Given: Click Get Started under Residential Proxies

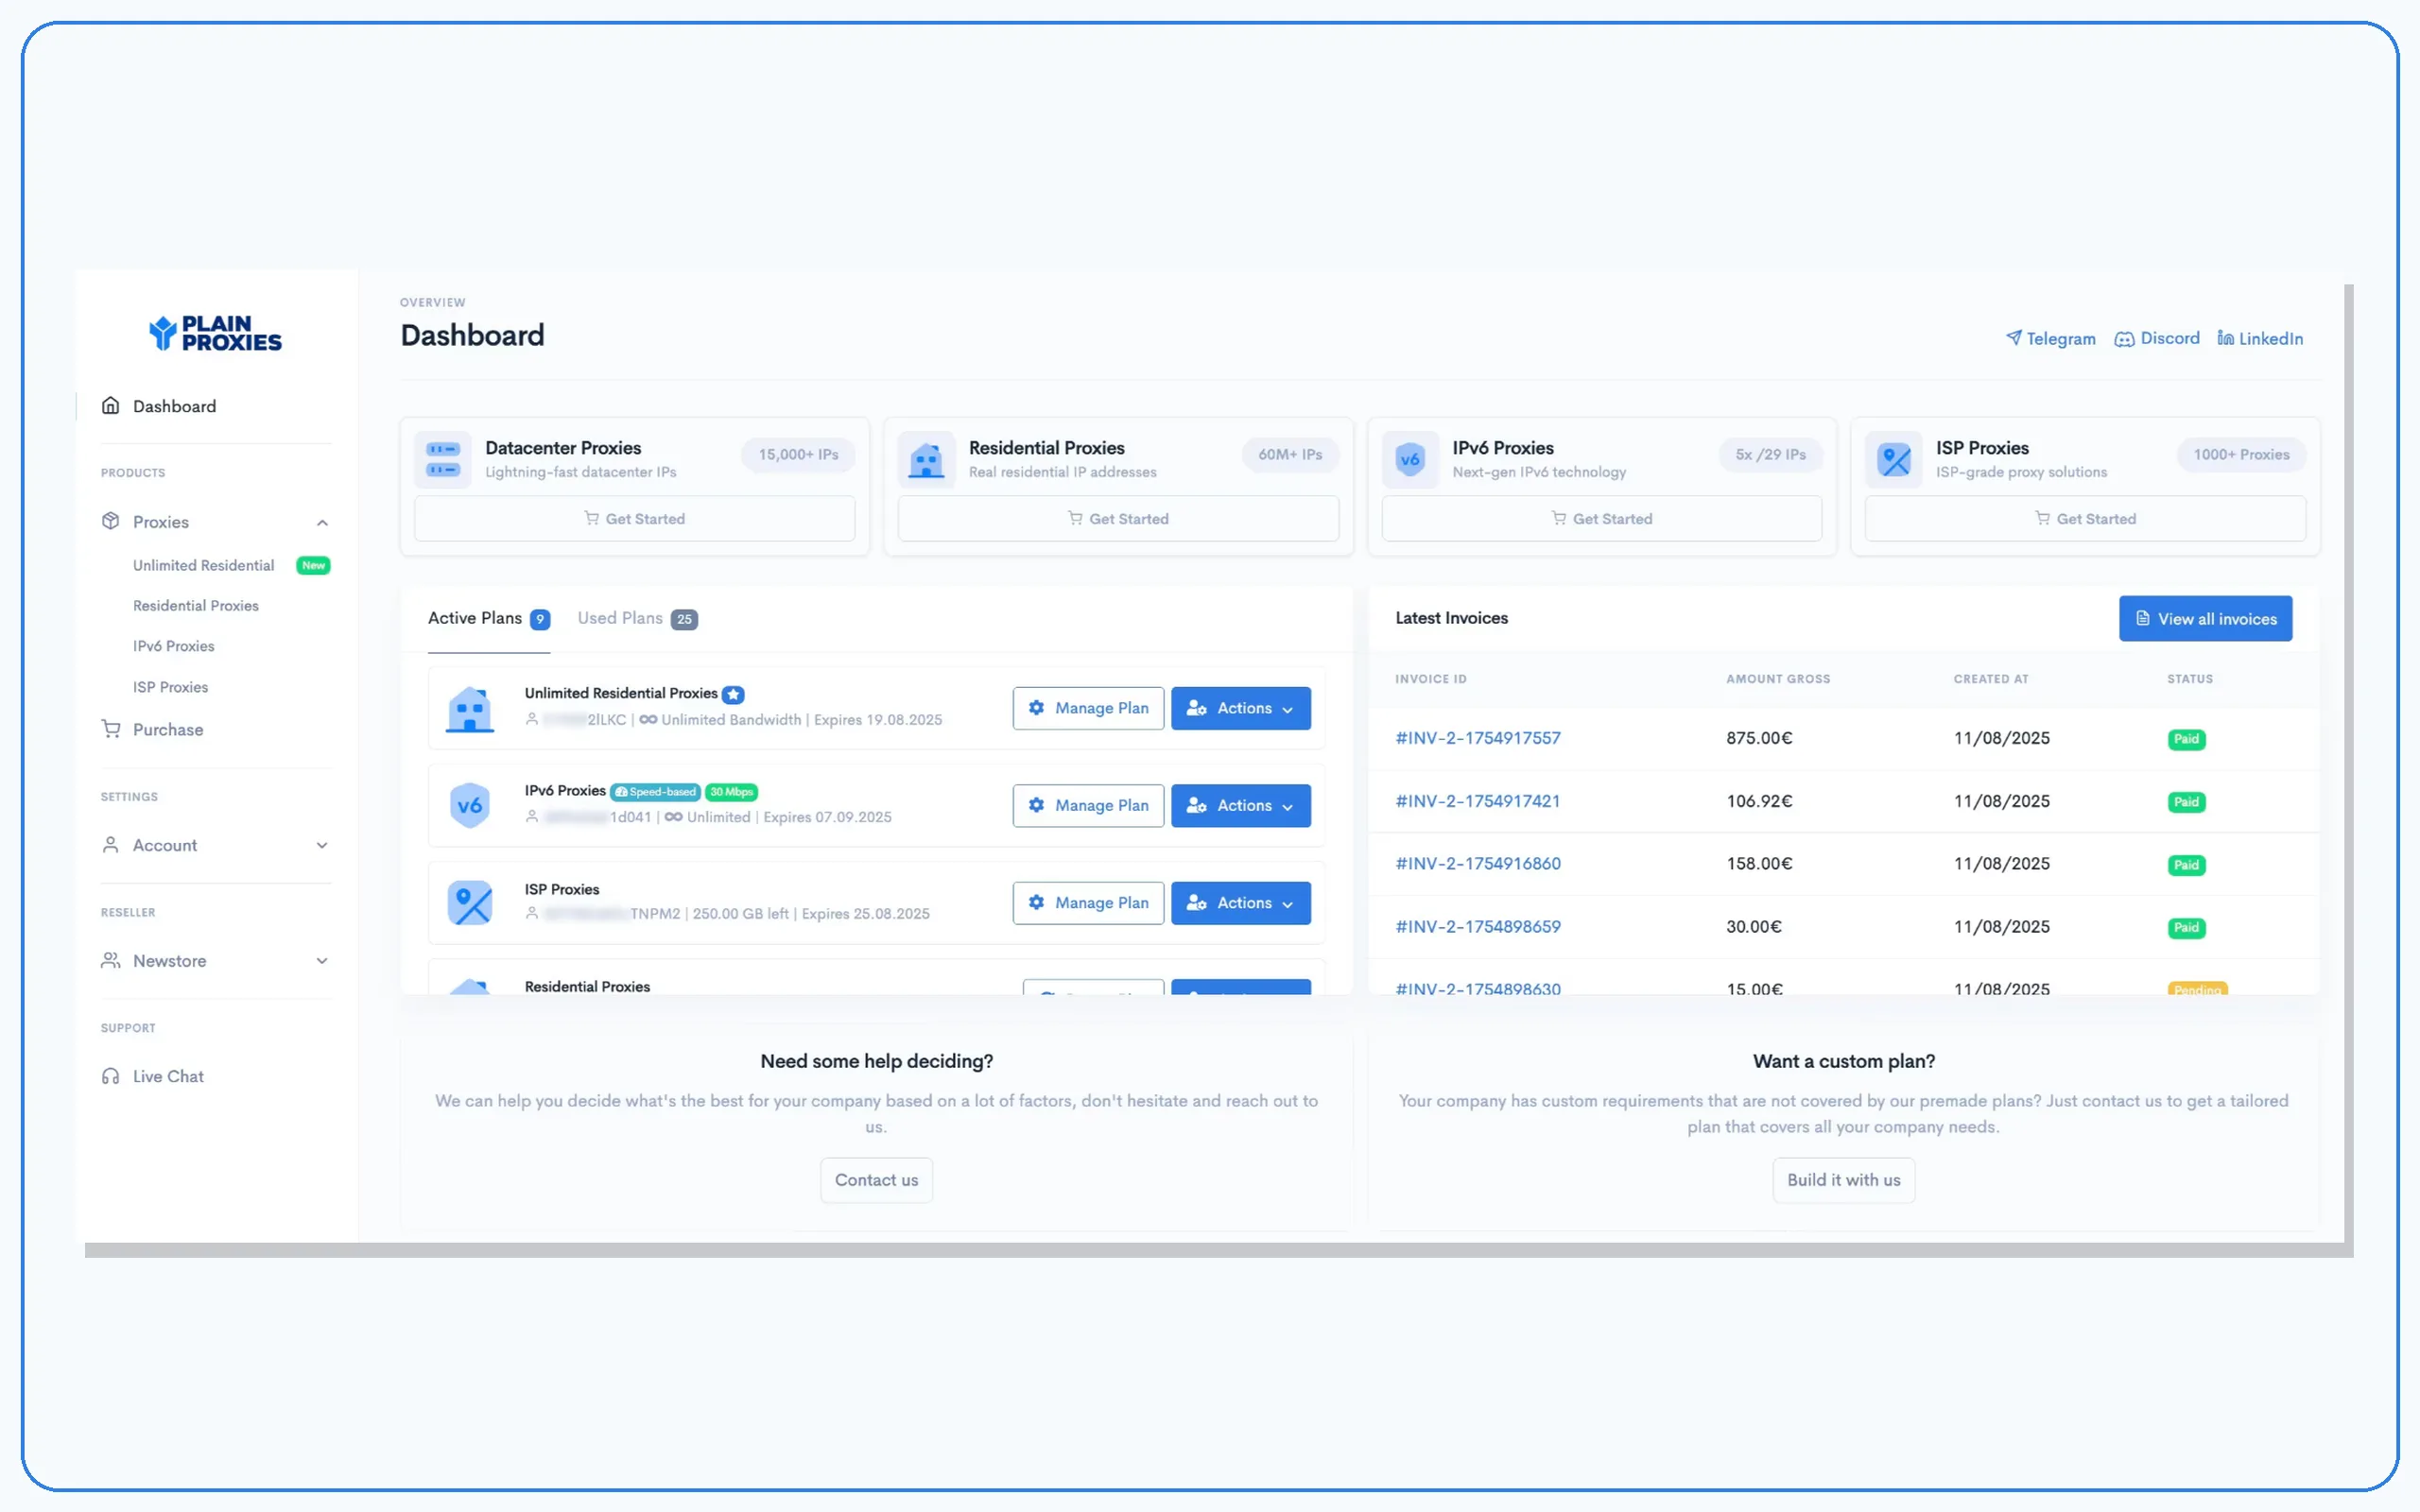Looking at the screenshot, I should [1118, 518].
